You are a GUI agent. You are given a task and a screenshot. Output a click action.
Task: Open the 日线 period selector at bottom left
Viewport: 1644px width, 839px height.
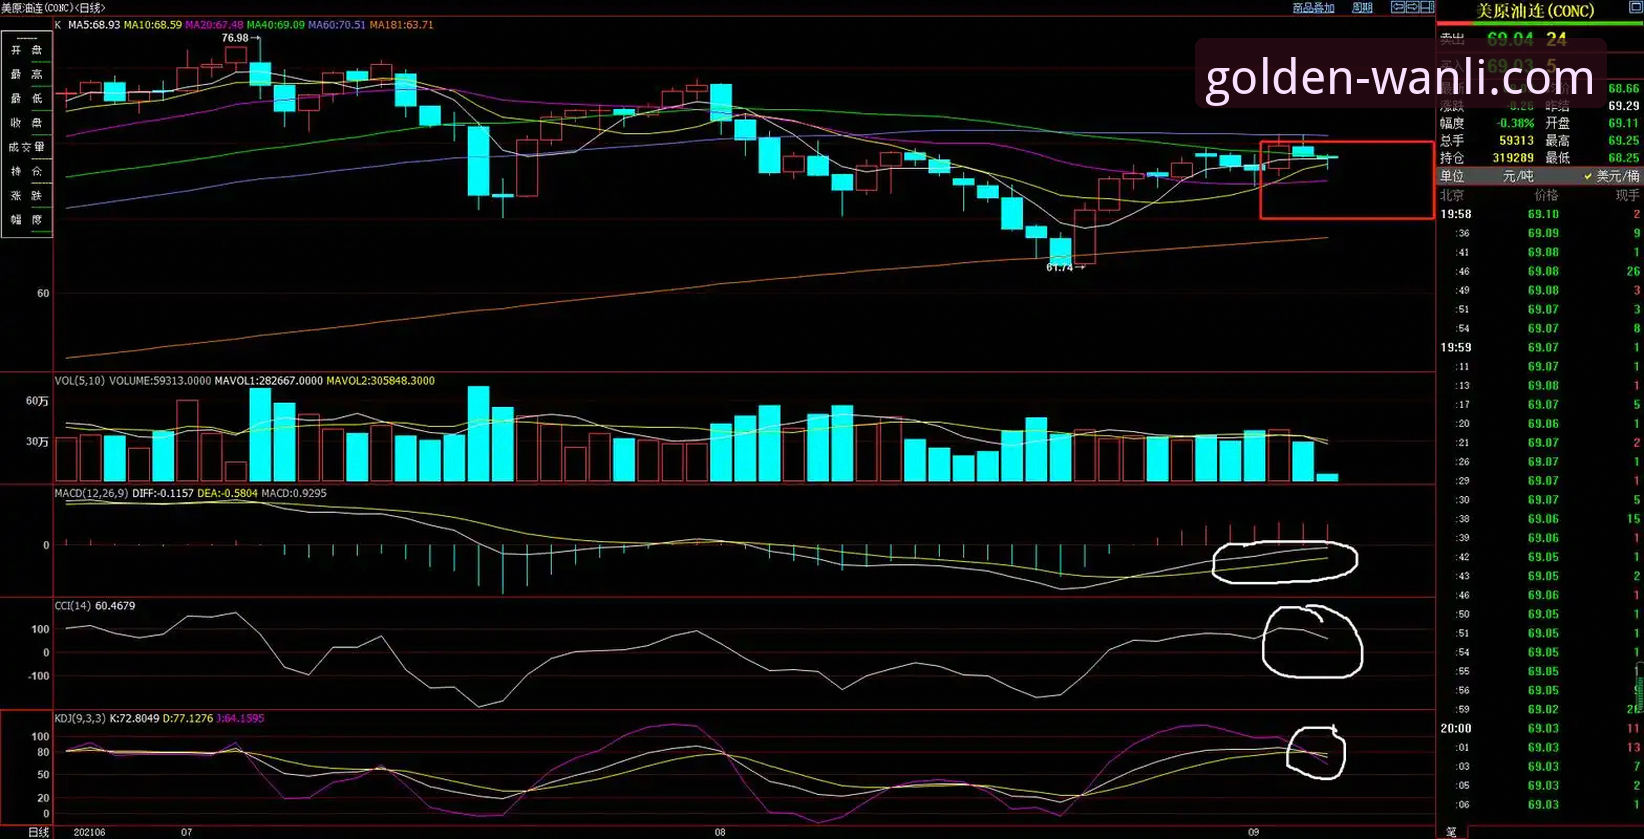tap(38, 832)
